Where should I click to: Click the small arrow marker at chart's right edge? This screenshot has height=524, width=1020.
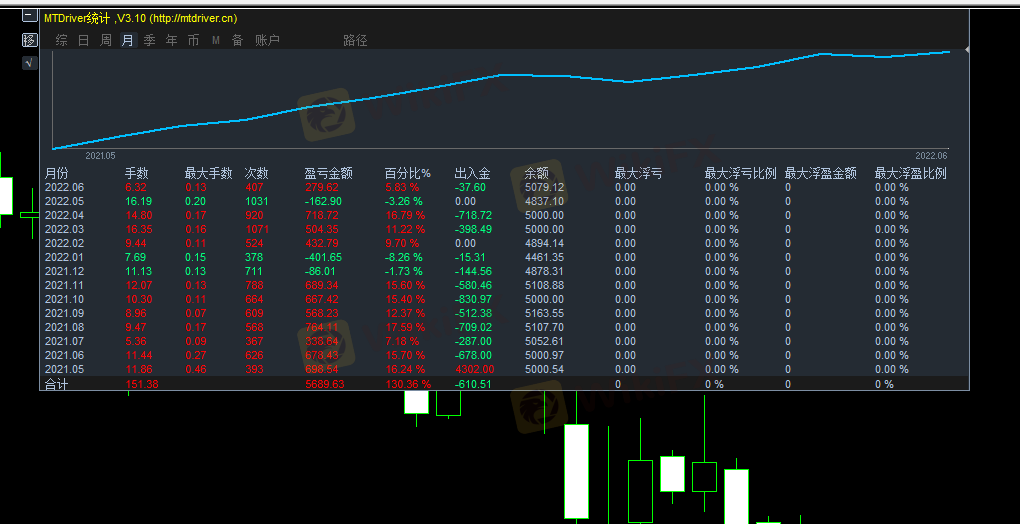point(966,49)
